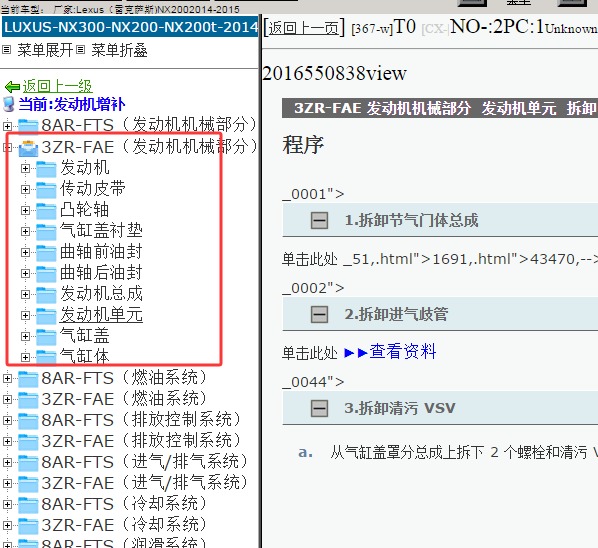Screen dimensions: 598x548
Task: Click folder icon beside 发动机总成
Action: click(46, 294)
